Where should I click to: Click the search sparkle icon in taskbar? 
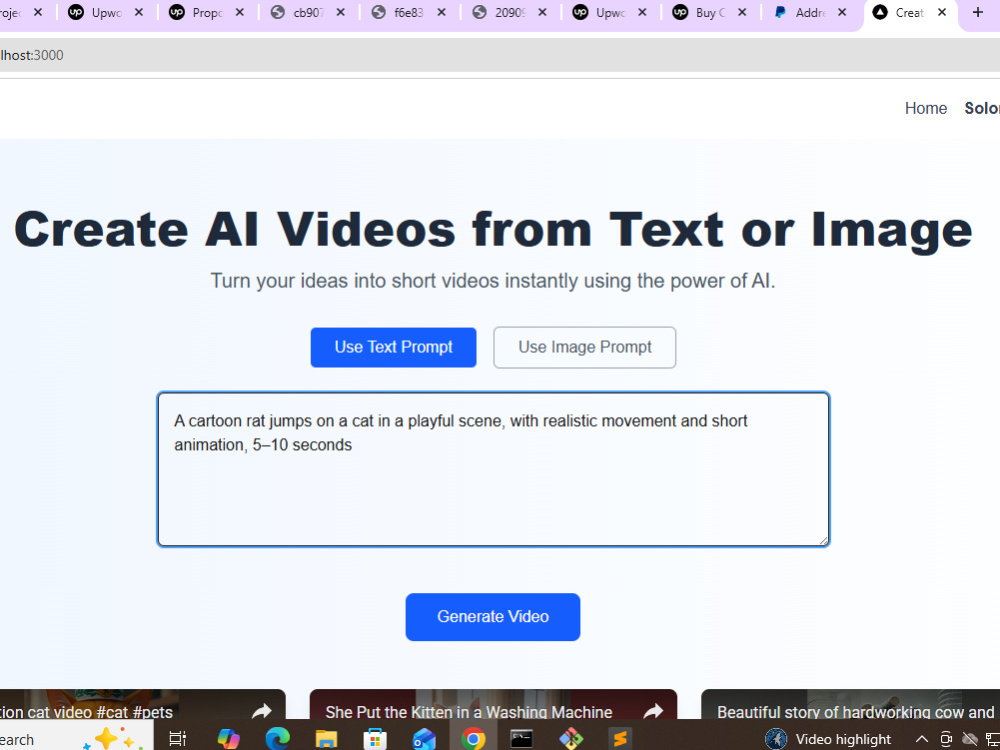pyautogui.click(x=112, y=738)
